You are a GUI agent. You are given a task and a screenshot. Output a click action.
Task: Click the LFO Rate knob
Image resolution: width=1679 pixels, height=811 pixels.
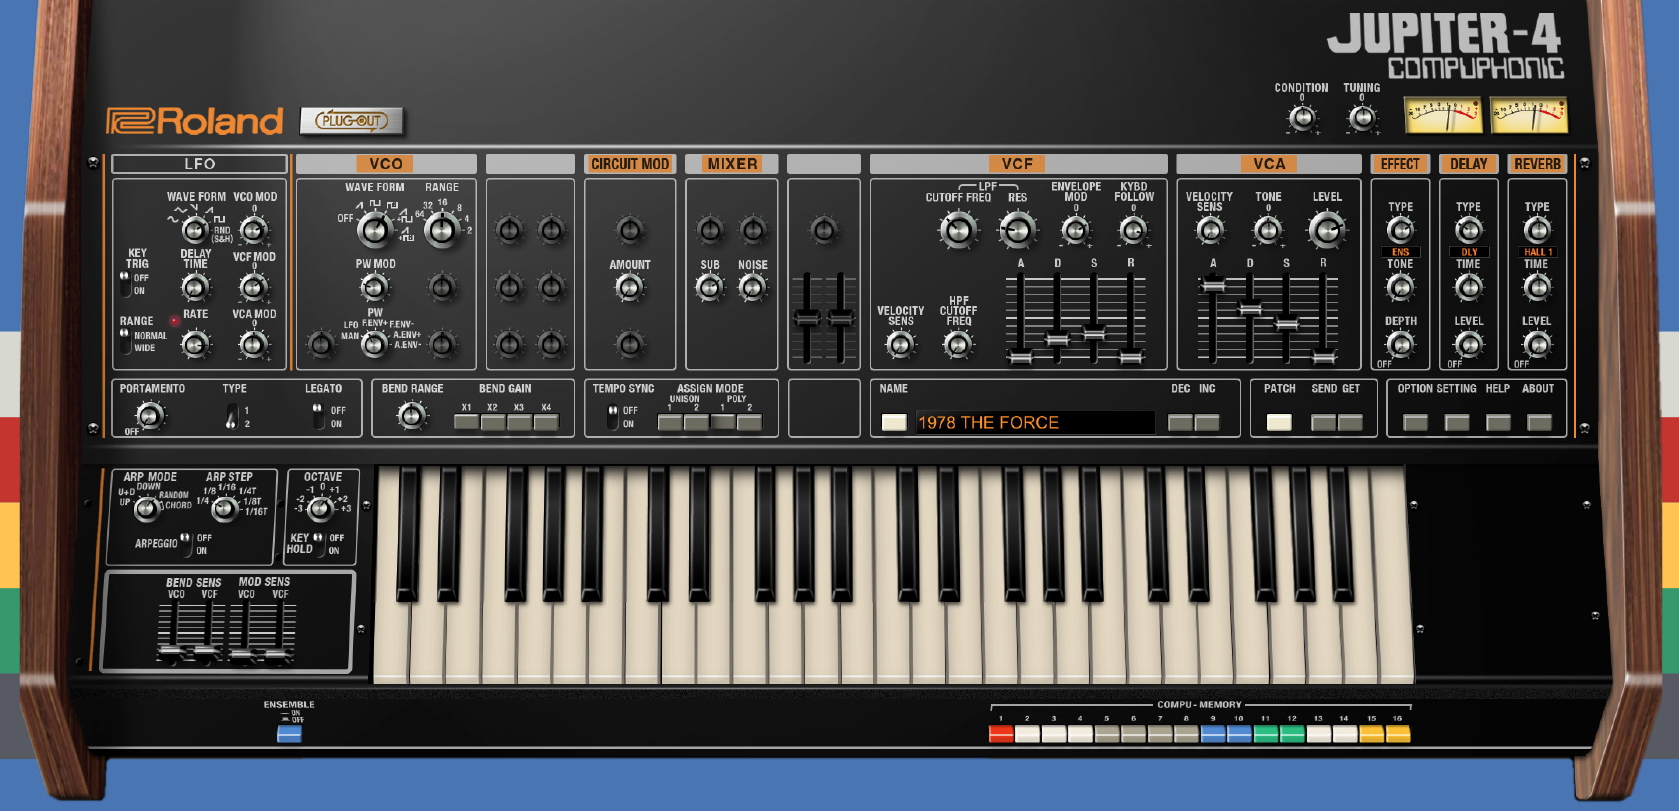pos(195,345)
